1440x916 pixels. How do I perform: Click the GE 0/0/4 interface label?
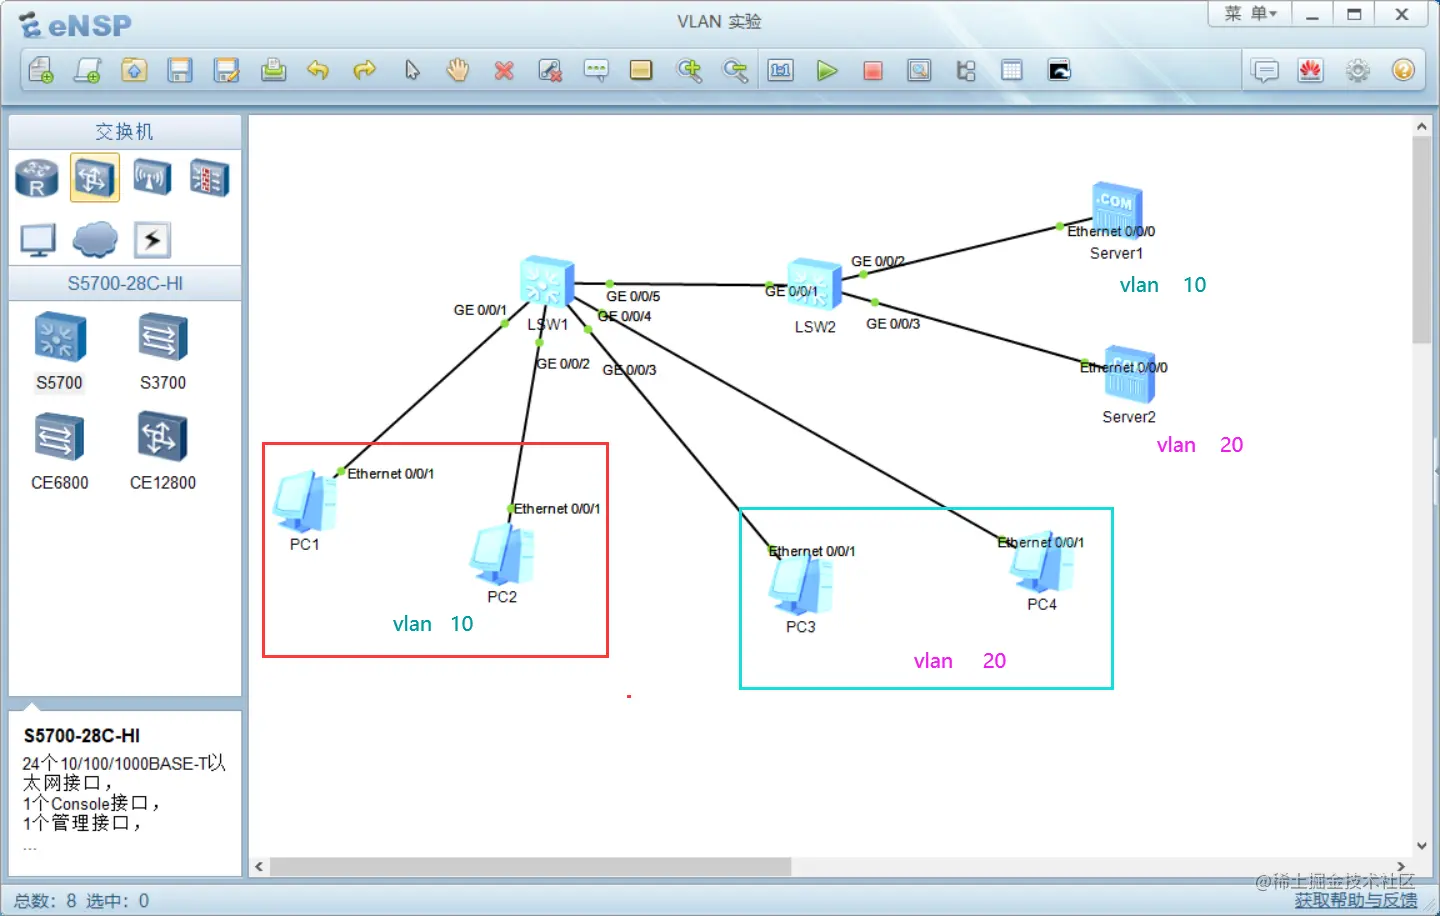625,316
